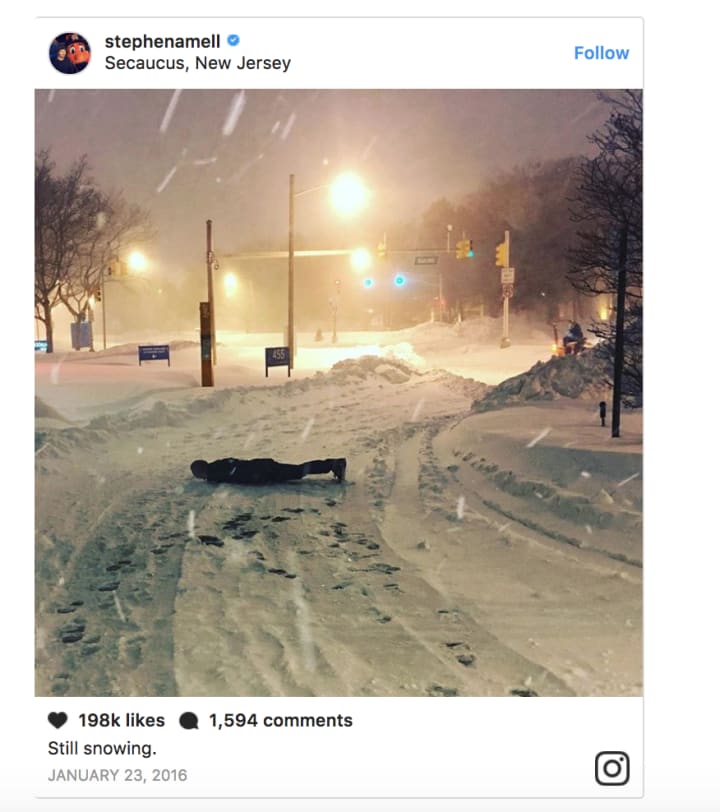The image size is (720, 812).
Task: View the 198k likes count
Action: pyautogui.click(x=122, y=720)
